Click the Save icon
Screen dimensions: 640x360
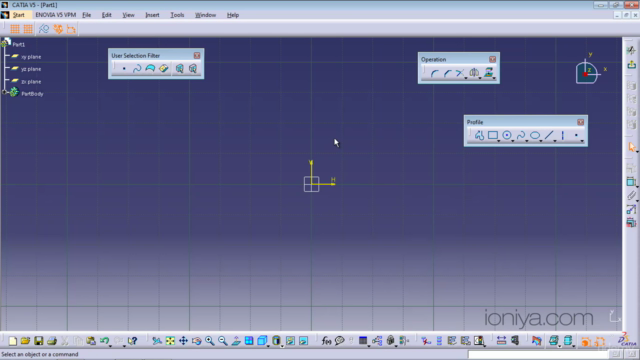click(x=38, y=341)
